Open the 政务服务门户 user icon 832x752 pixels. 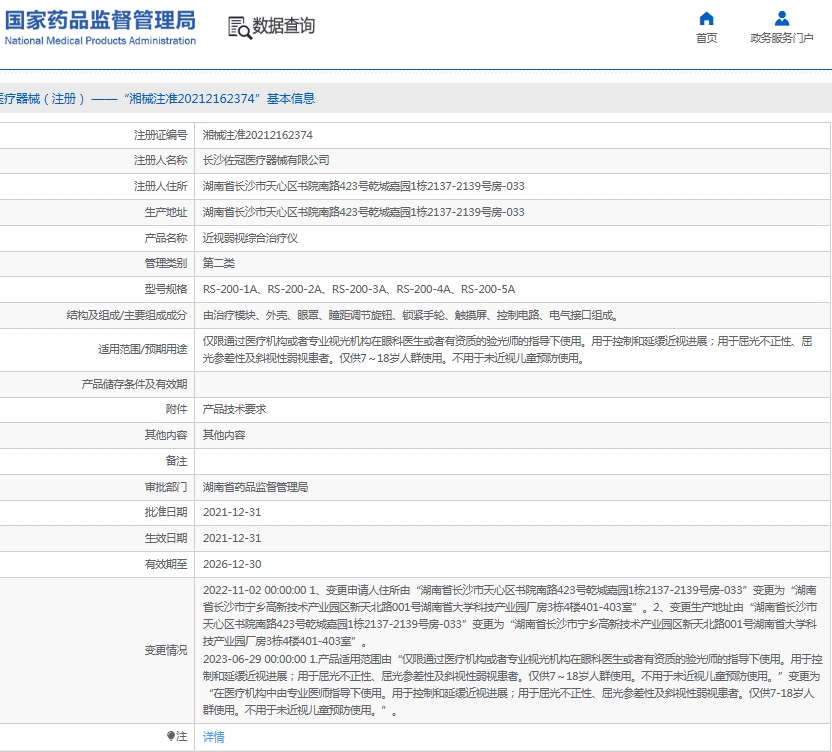pyautogui.click(x=782, y=19)
